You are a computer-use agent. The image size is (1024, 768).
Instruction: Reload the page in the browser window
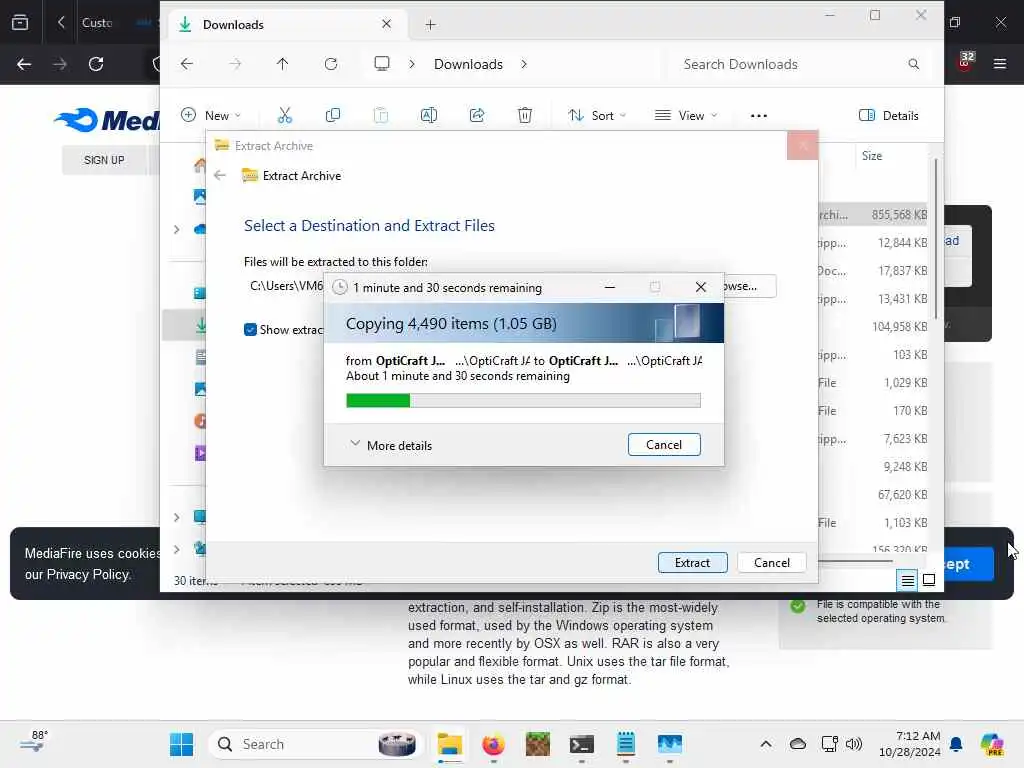tap(96, 64)
